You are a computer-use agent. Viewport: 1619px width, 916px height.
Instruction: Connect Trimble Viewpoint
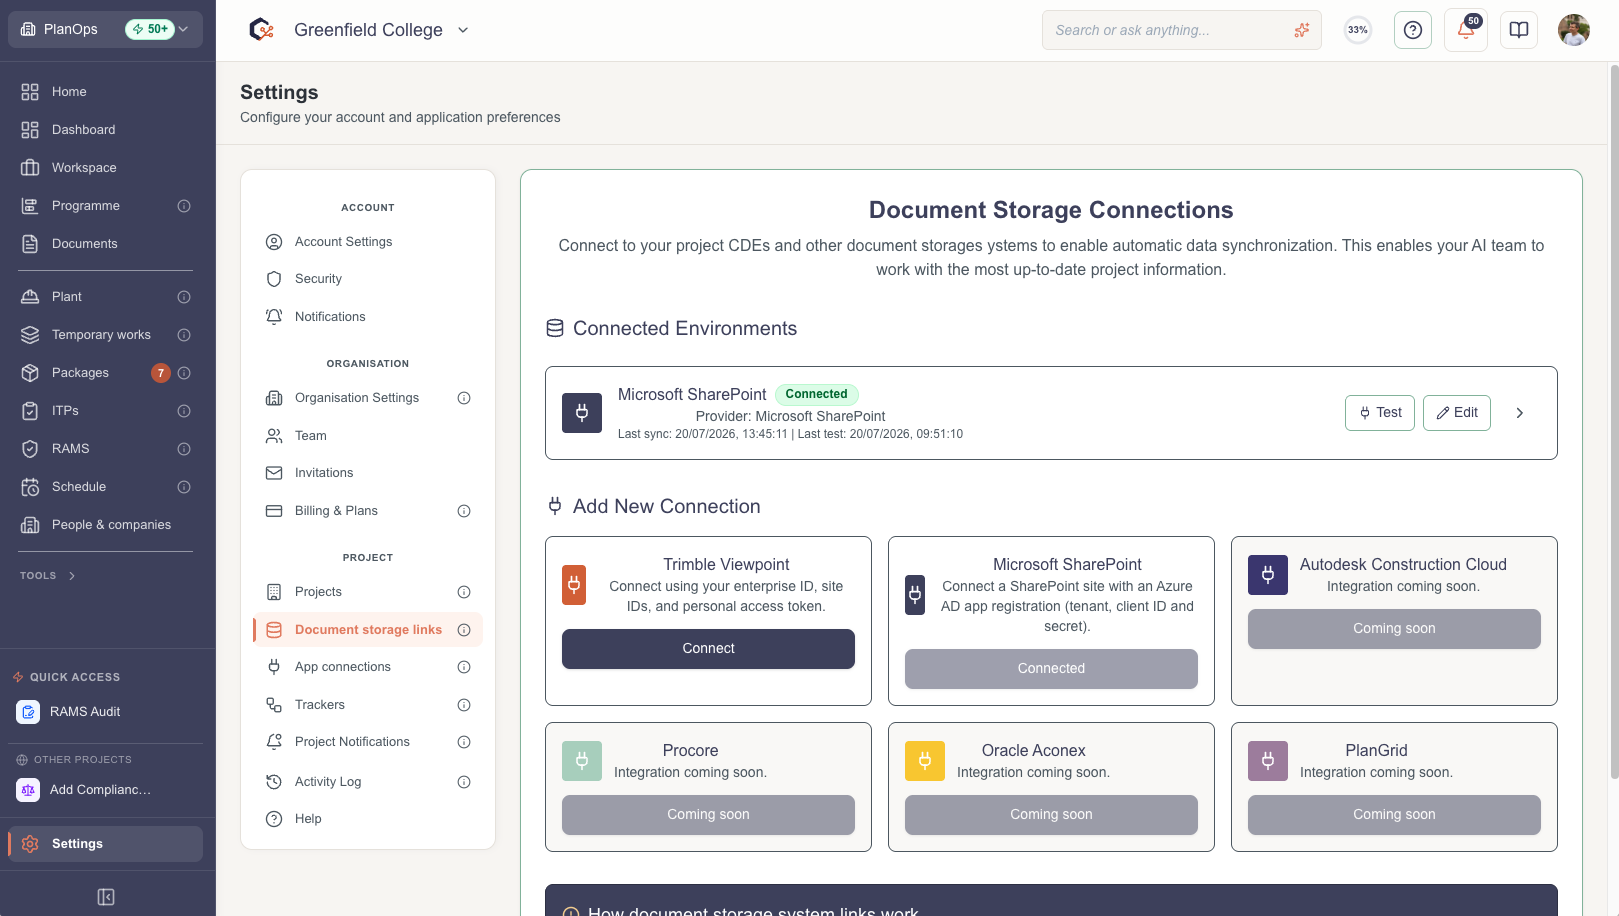[708, 649]
